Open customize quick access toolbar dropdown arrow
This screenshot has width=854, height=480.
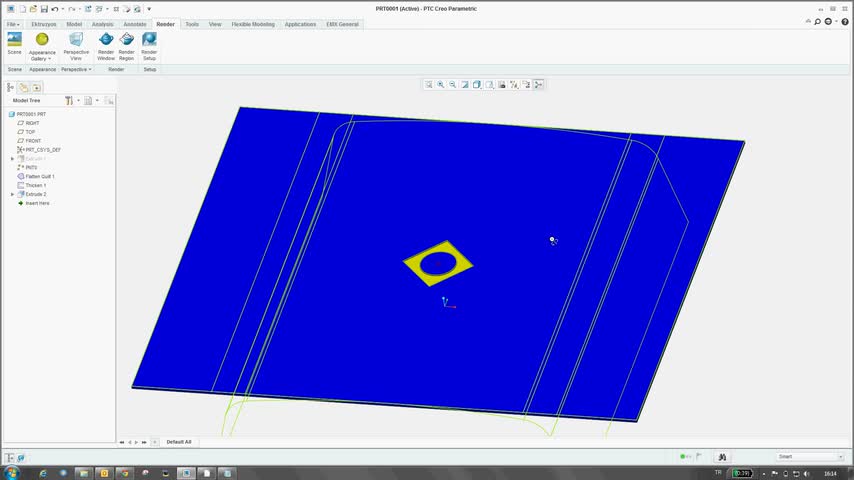pyautogui.click(x=149, y=9)
